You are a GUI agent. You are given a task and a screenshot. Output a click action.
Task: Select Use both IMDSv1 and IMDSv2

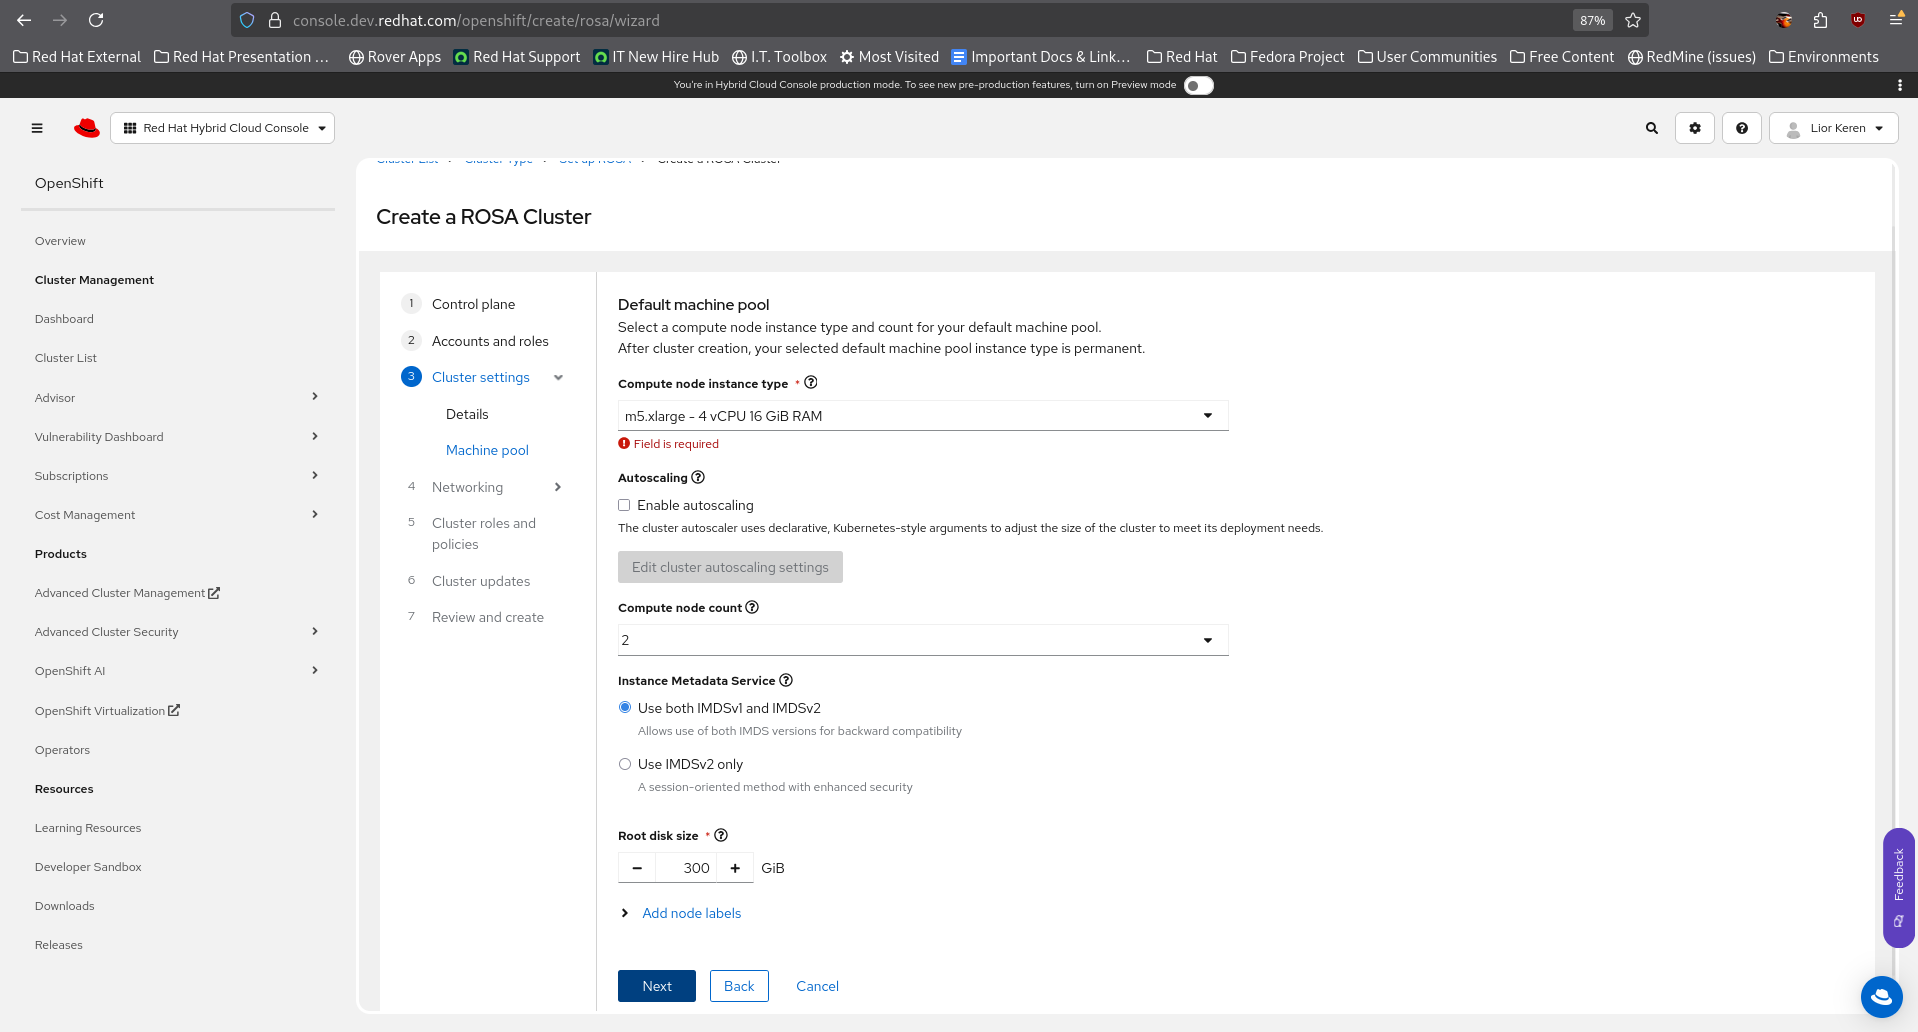pos(625,708)
